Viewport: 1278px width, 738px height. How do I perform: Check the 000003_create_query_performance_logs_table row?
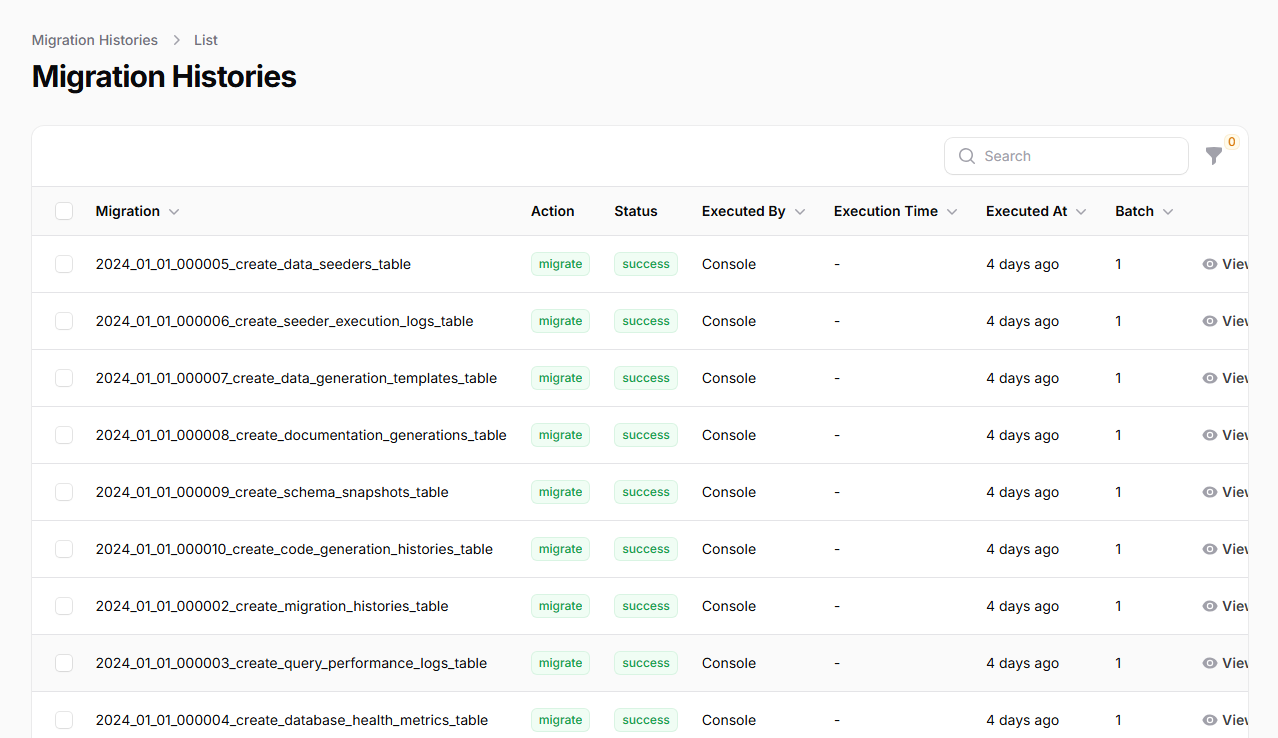coord(64,663)
